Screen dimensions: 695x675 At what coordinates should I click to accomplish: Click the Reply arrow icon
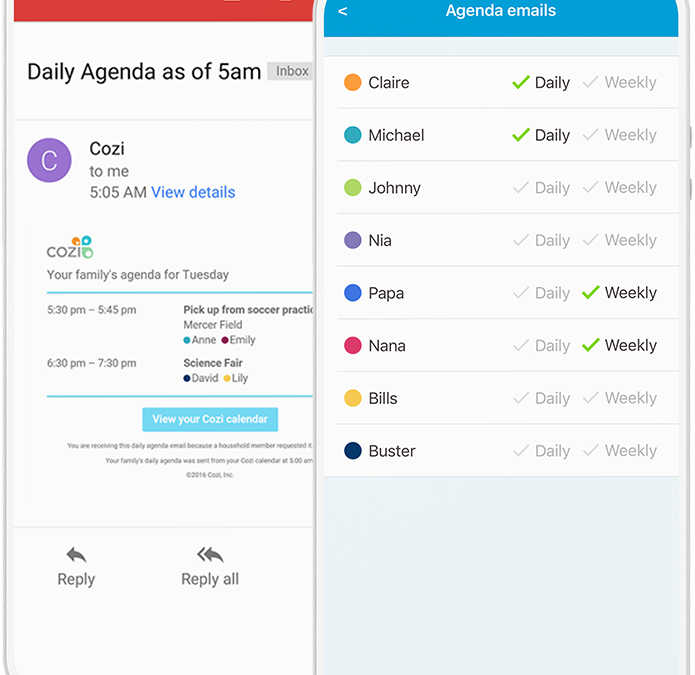pyautogui.click(x=76, y=554)
